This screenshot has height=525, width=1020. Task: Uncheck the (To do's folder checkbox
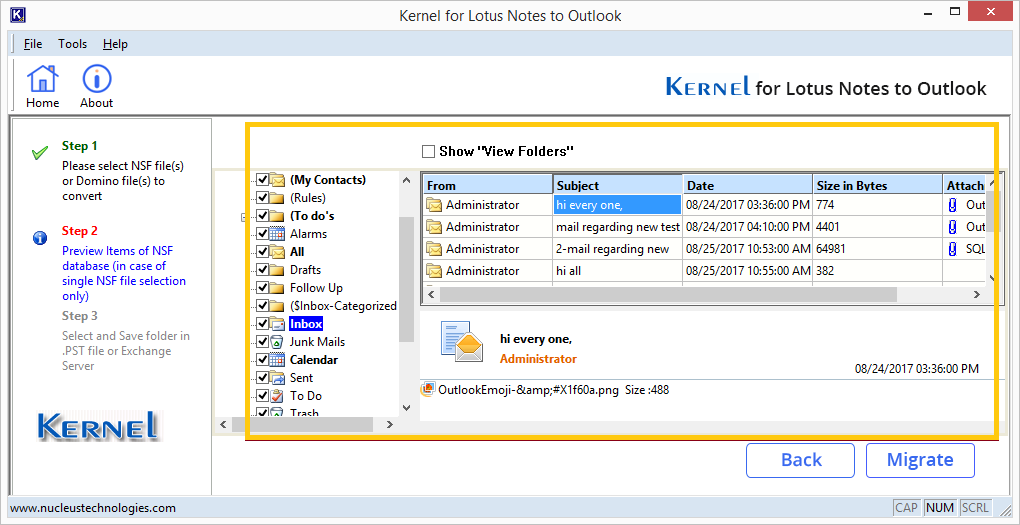click(263, 215)
